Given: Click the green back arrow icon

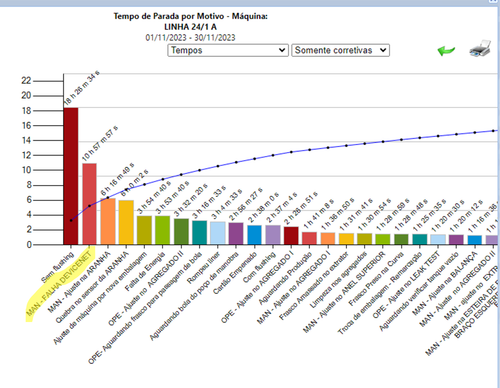Looking at the screenshot, I should pos(446,51).
